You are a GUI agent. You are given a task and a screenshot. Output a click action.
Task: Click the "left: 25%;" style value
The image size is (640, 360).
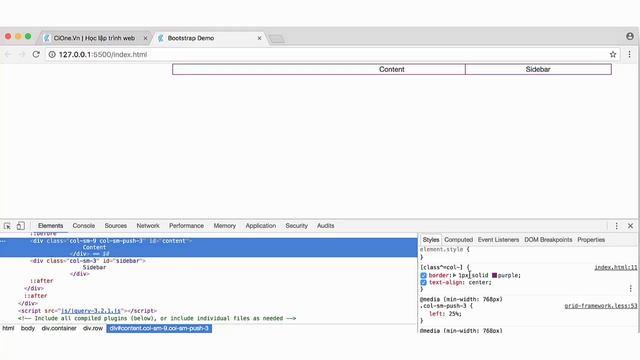pos(445,313)
